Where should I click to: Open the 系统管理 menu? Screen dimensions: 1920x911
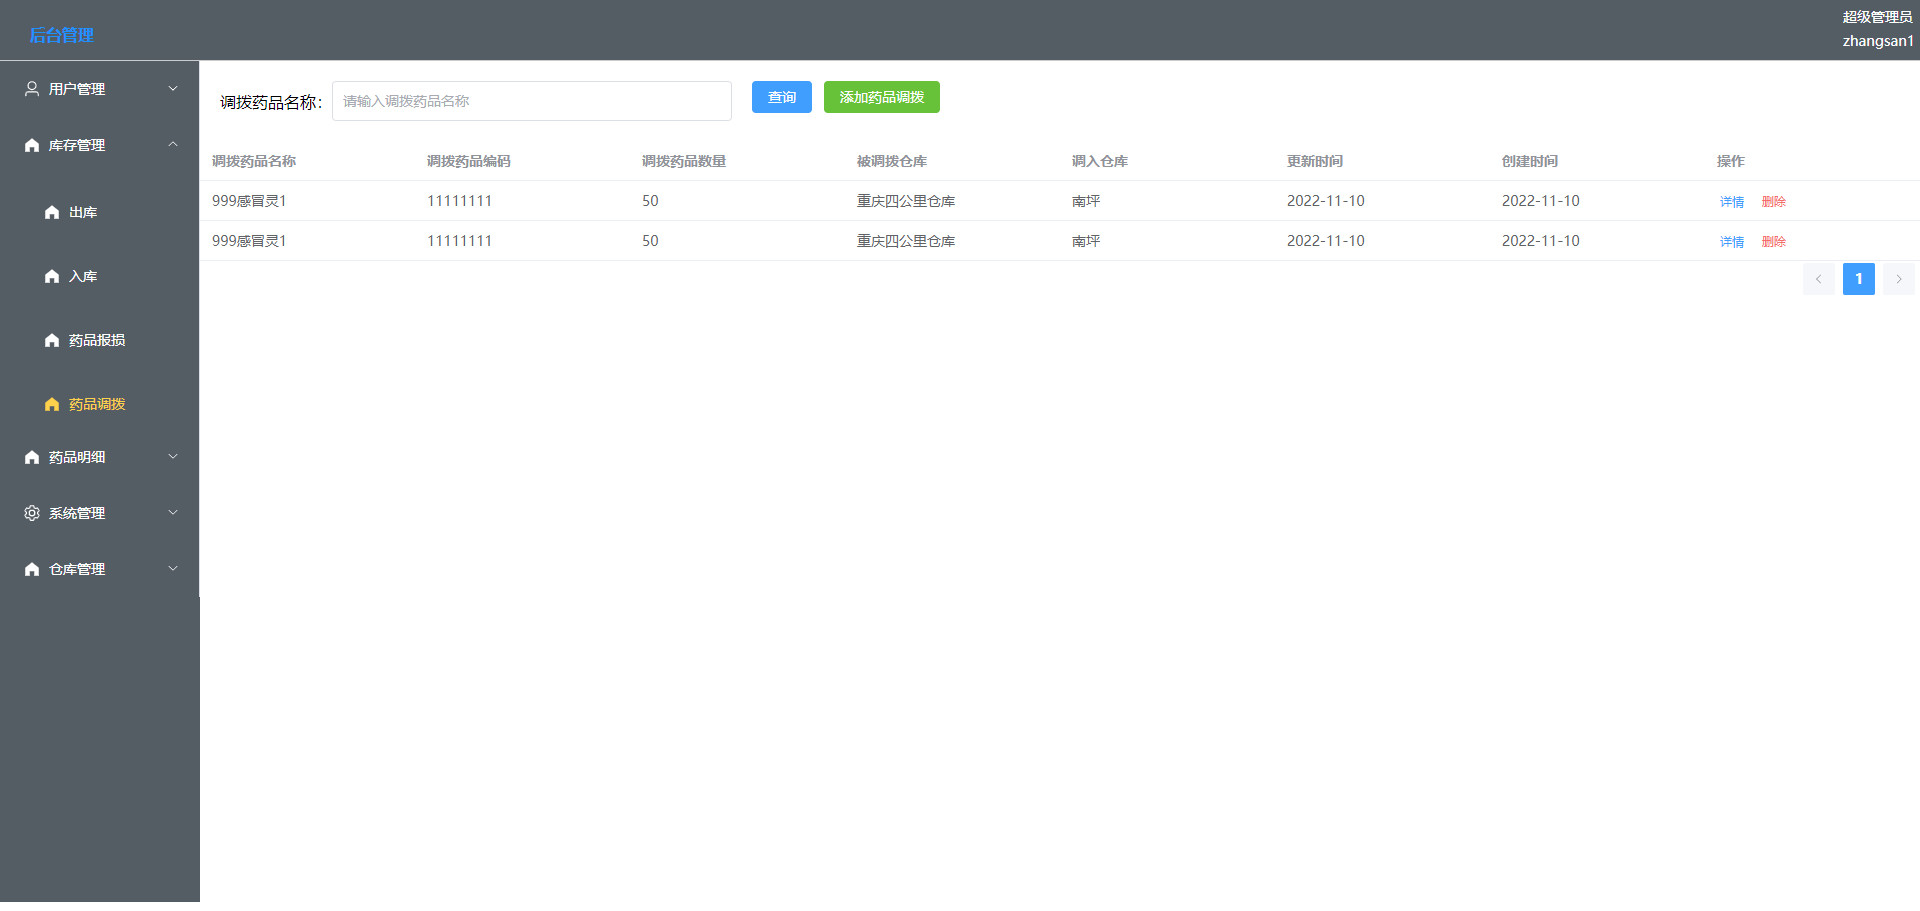click(x=100, y=513)
